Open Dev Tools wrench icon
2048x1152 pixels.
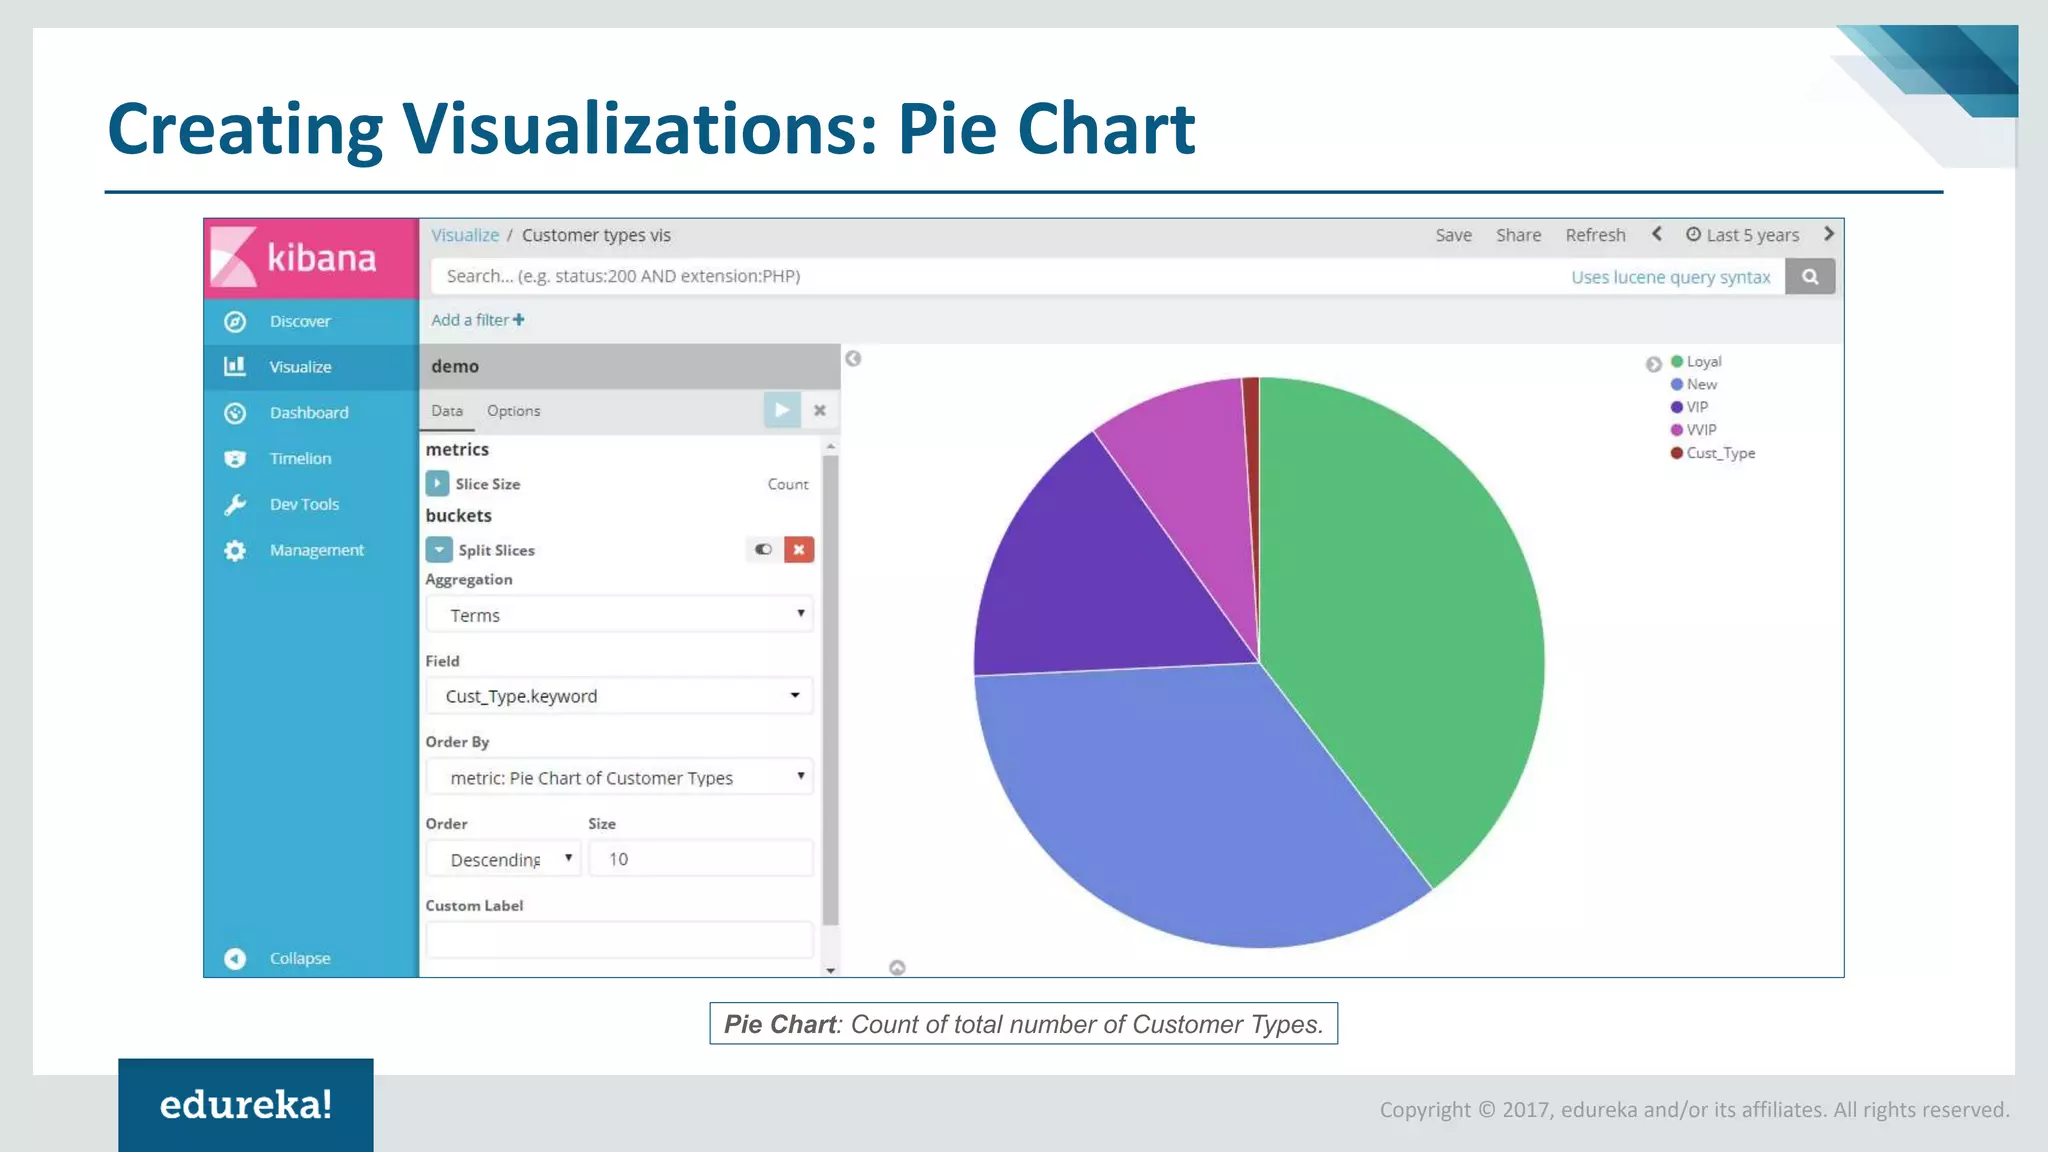pos(235,504)
